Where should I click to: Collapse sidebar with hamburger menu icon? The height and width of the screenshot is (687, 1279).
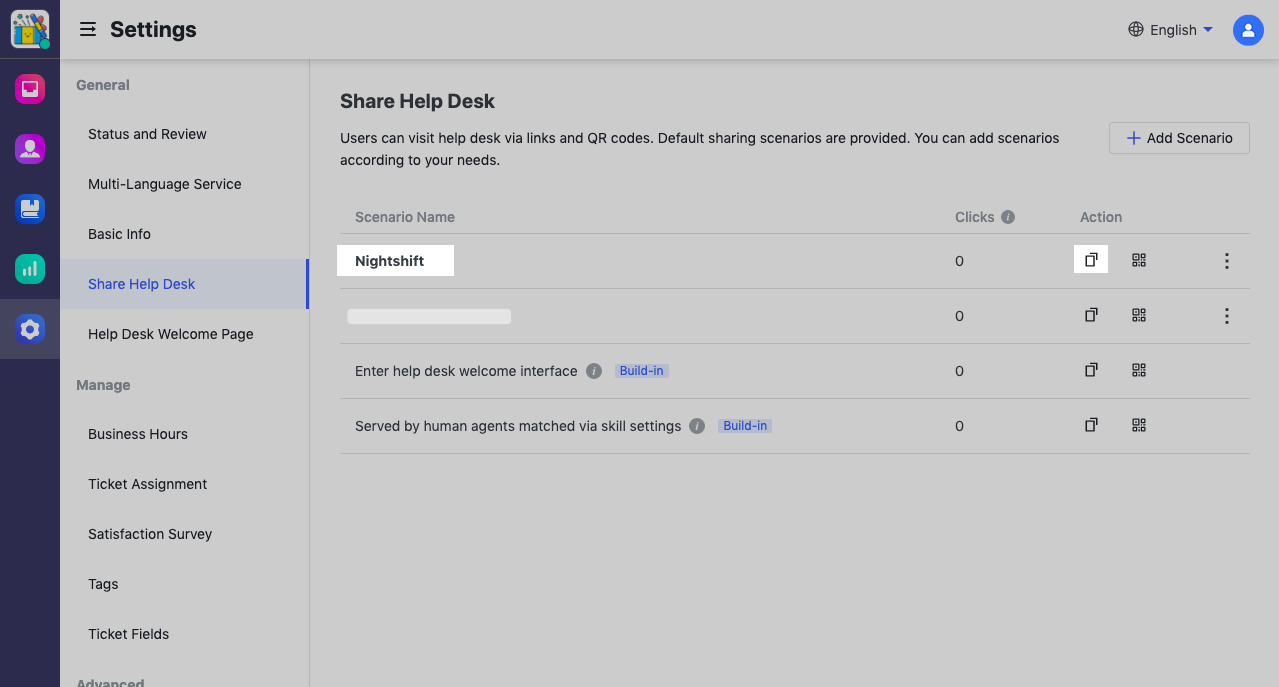(x=88, y=30)
